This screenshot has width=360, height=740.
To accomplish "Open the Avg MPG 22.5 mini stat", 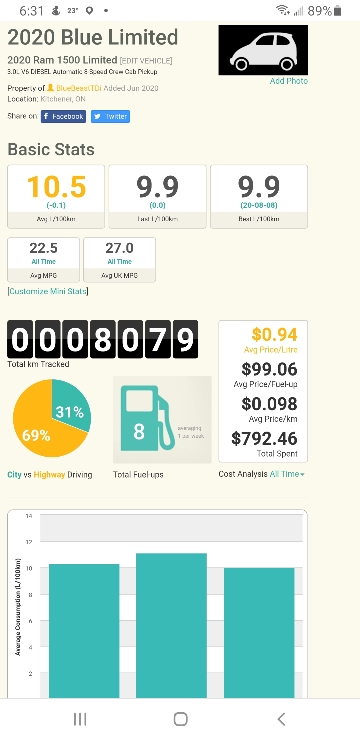I will 43,260.
